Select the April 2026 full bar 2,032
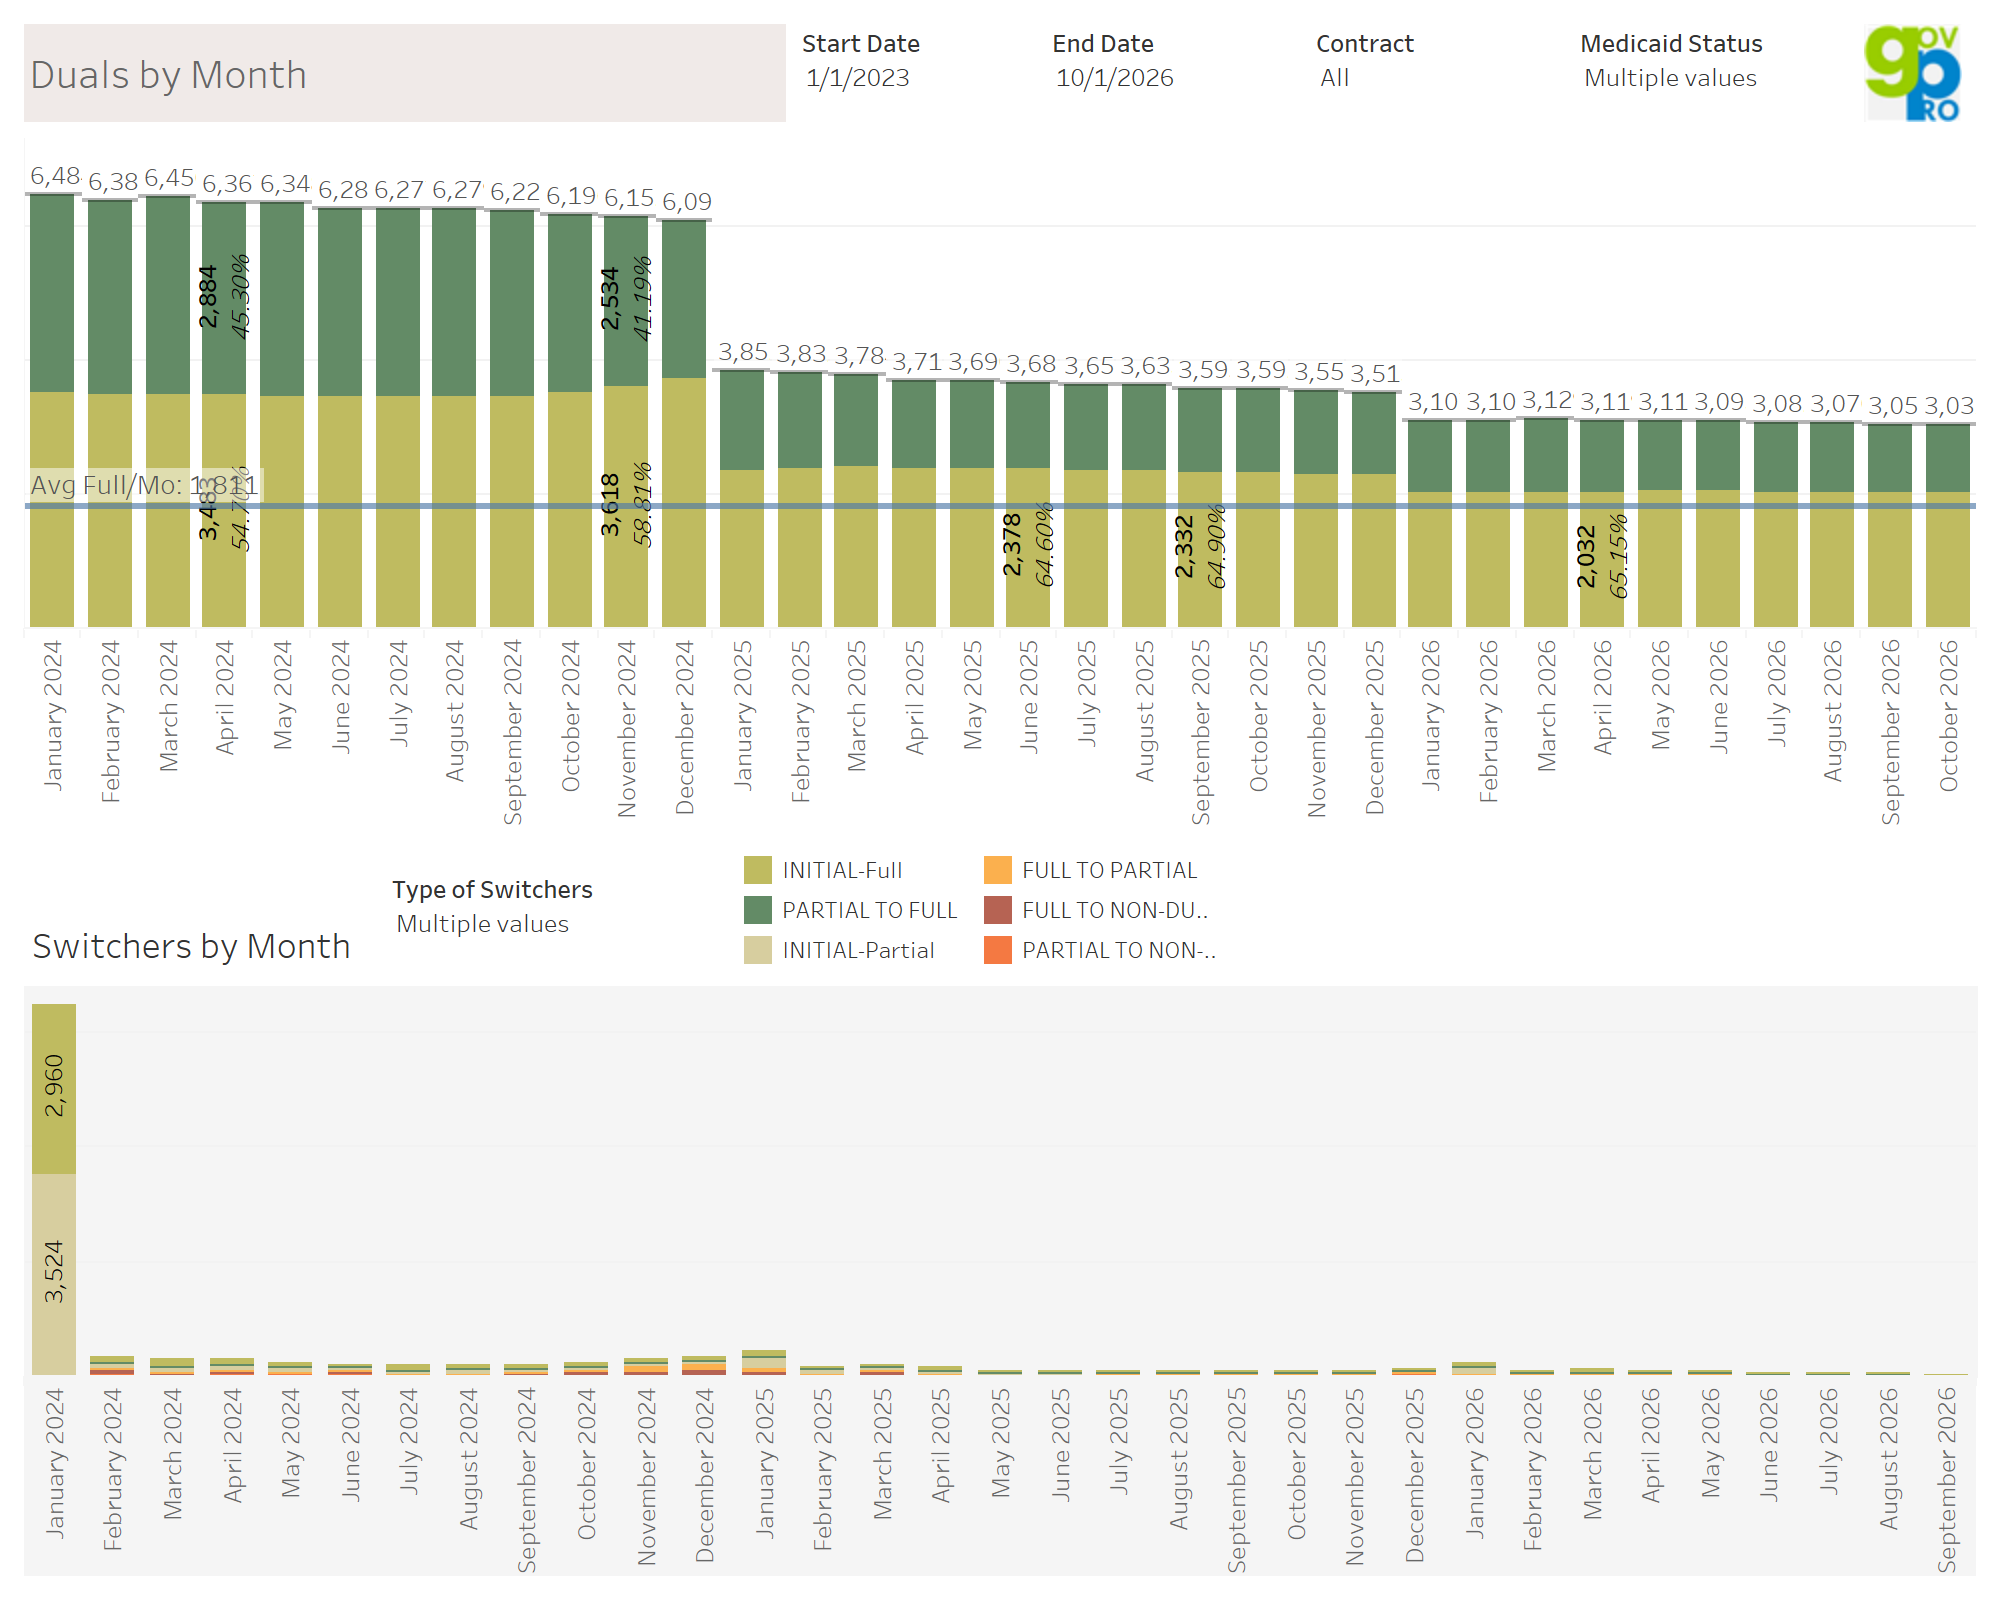 tap(1602, 559)
